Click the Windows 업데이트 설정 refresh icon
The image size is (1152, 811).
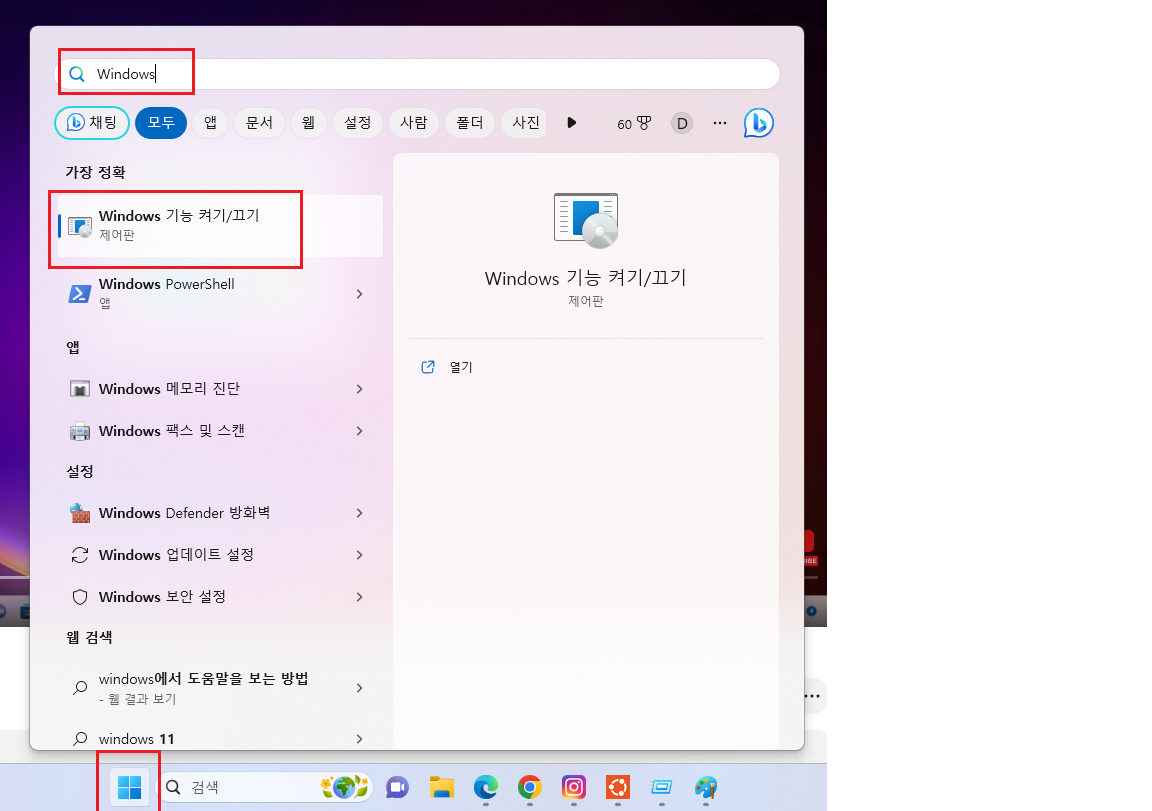pos(79,555)
